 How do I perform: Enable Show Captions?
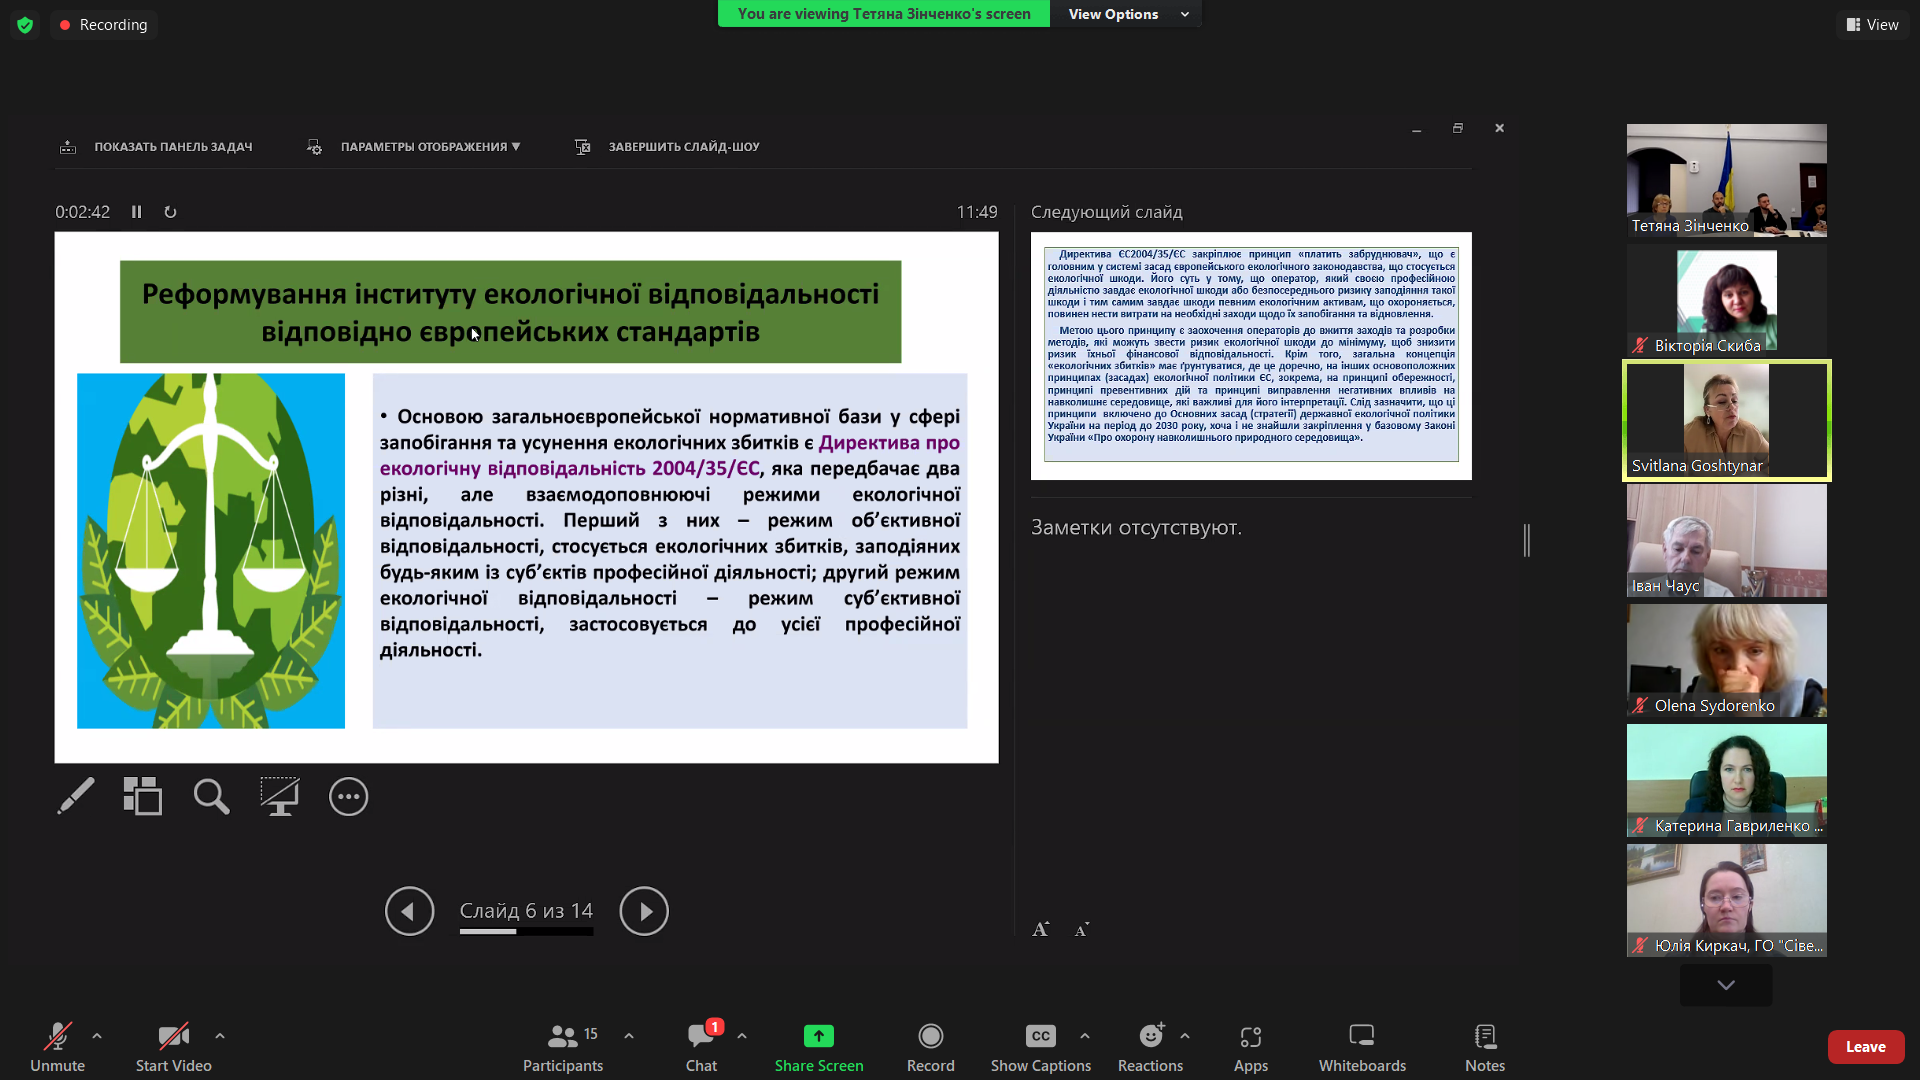coord(1040,1046)
